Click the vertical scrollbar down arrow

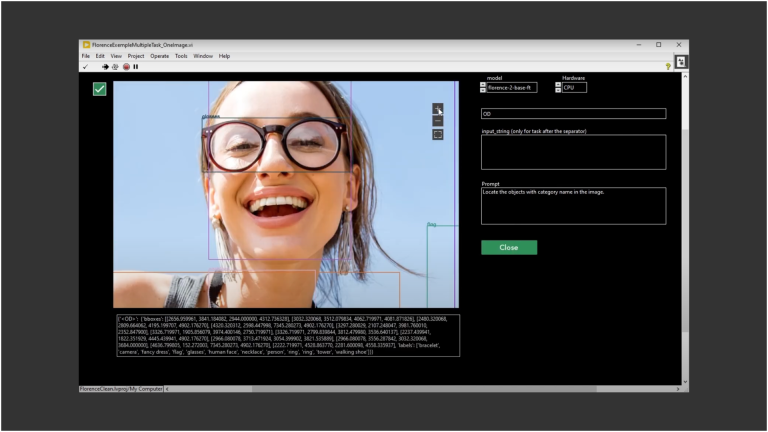pos(685,382)
